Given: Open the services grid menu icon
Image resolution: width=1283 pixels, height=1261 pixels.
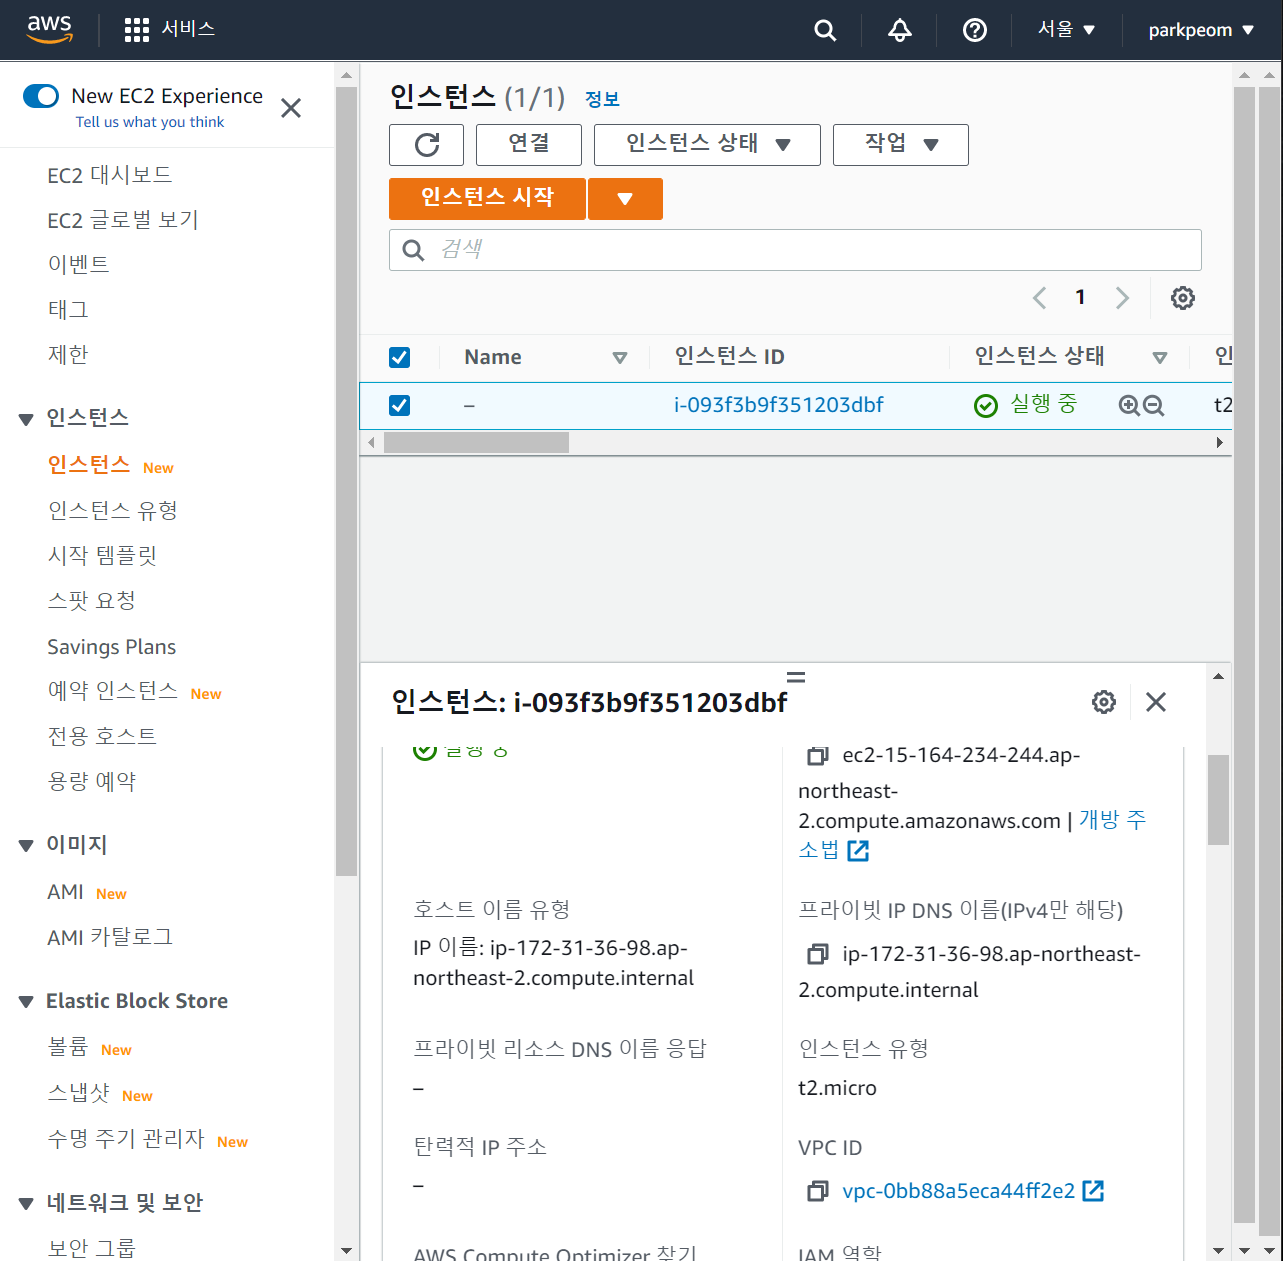Looking at the screenshot, I should point(137,30).
